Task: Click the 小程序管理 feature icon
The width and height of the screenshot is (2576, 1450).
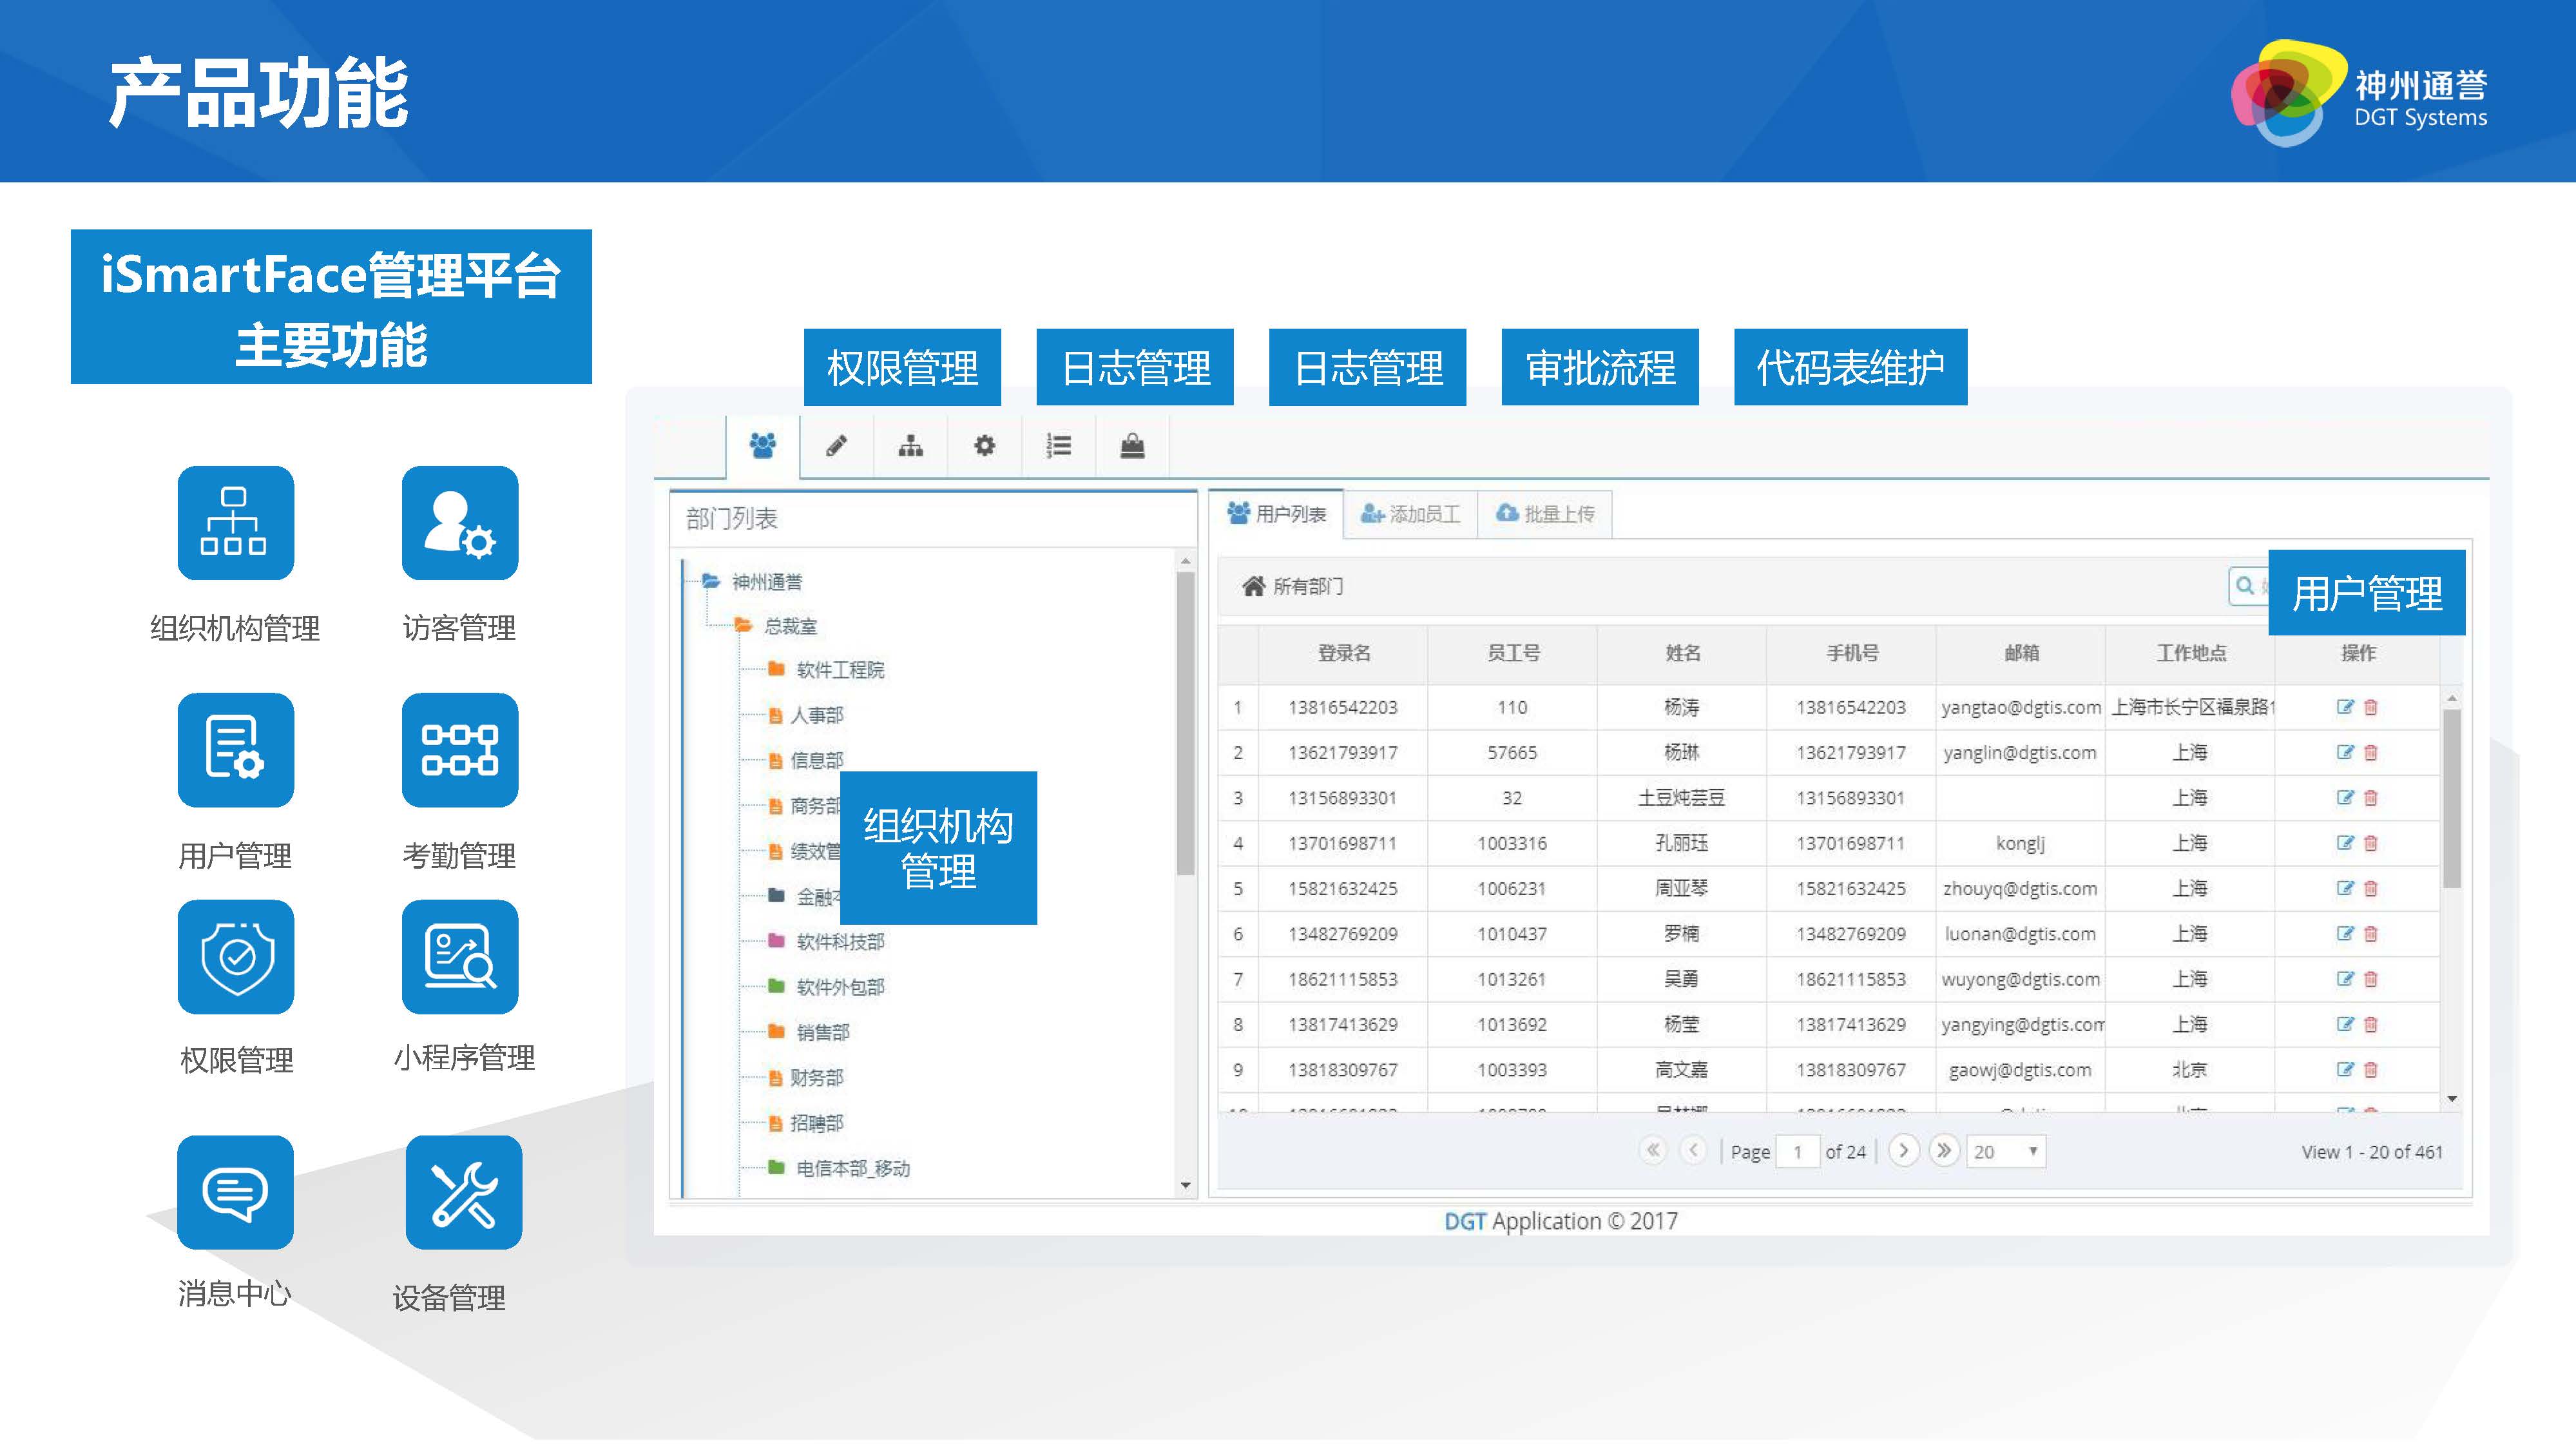Action: [x=460, y=957]
